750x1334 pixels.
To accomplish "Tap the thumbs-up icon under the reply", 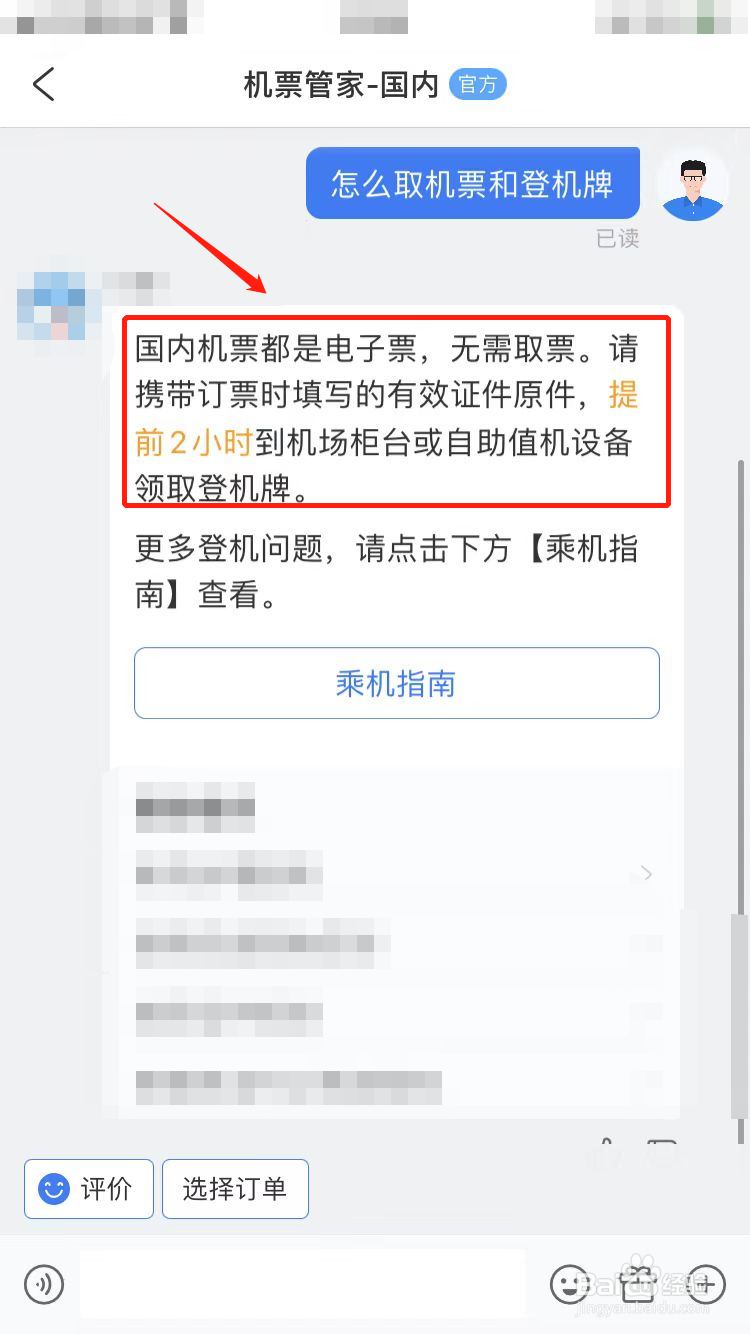I will click(x=606, y=1154).
